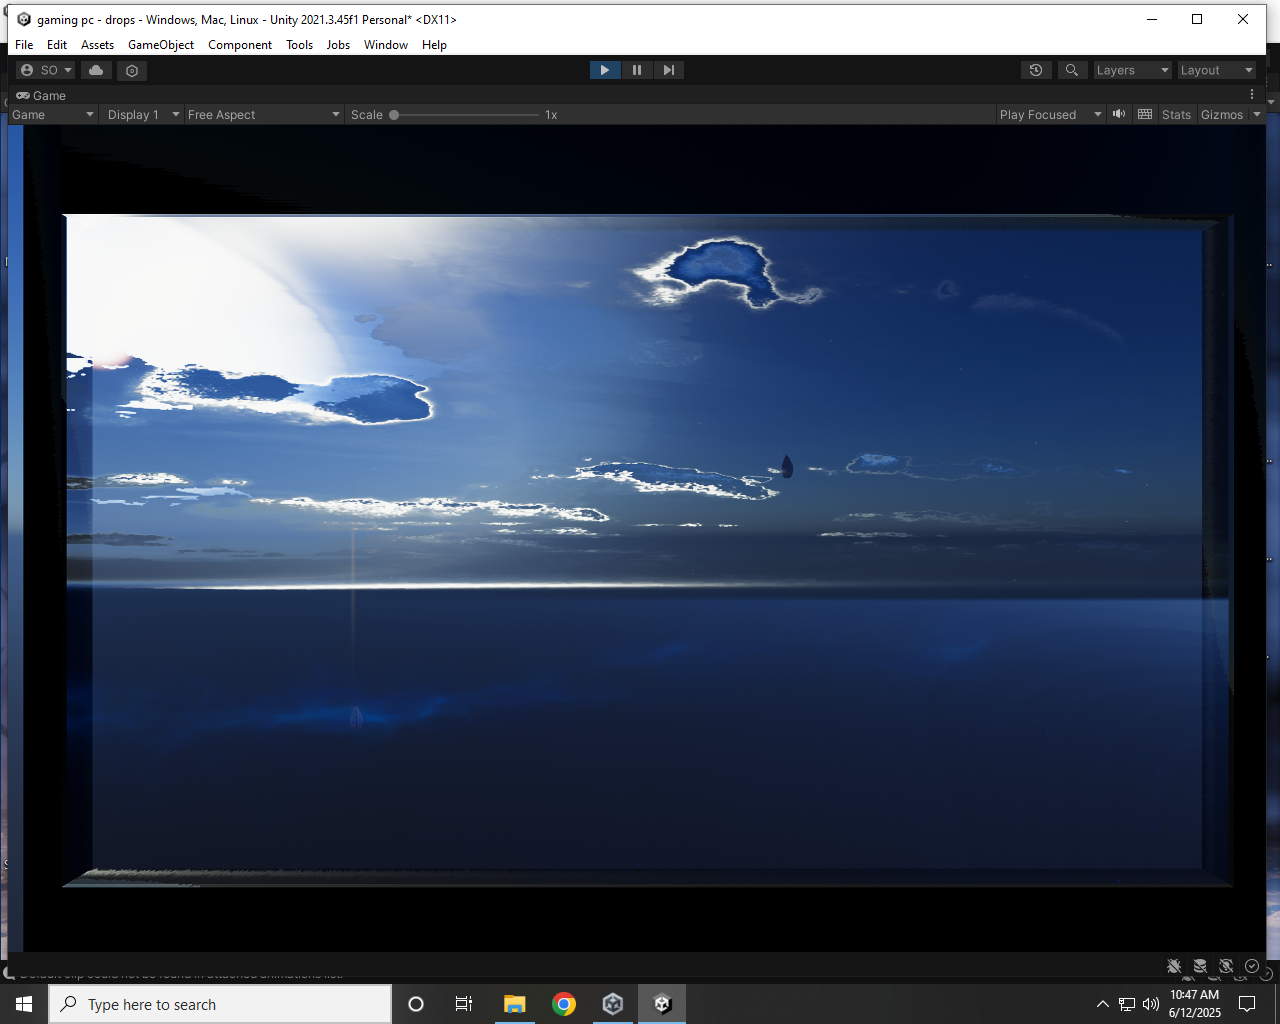Toggle the Stats overlay
The width and height of the screenshot is (1280, 1024).
[x=1176, y=114]
